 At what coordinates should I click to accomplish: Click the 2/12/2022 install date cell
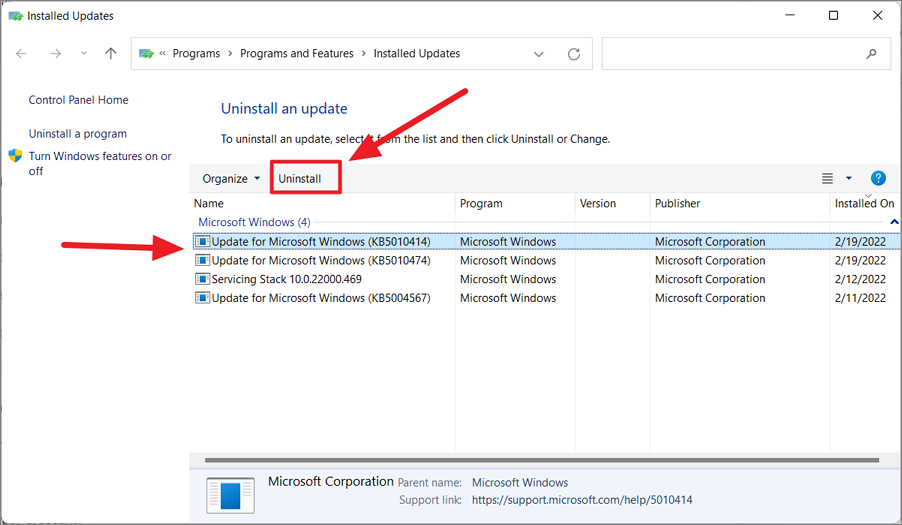point(860,279)
